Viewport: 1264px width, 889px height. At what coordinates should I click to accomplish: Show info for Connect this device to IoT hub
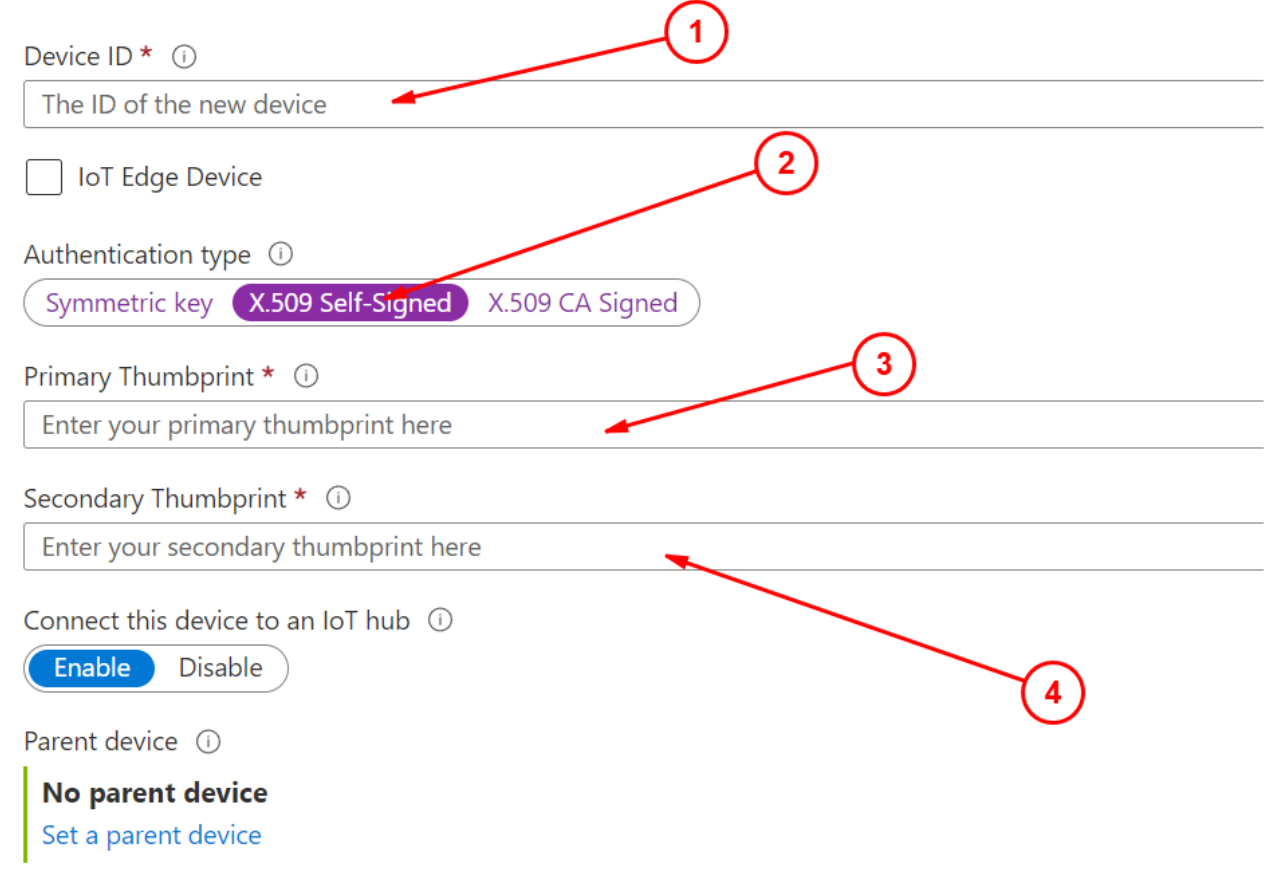[x=440, y=620]
